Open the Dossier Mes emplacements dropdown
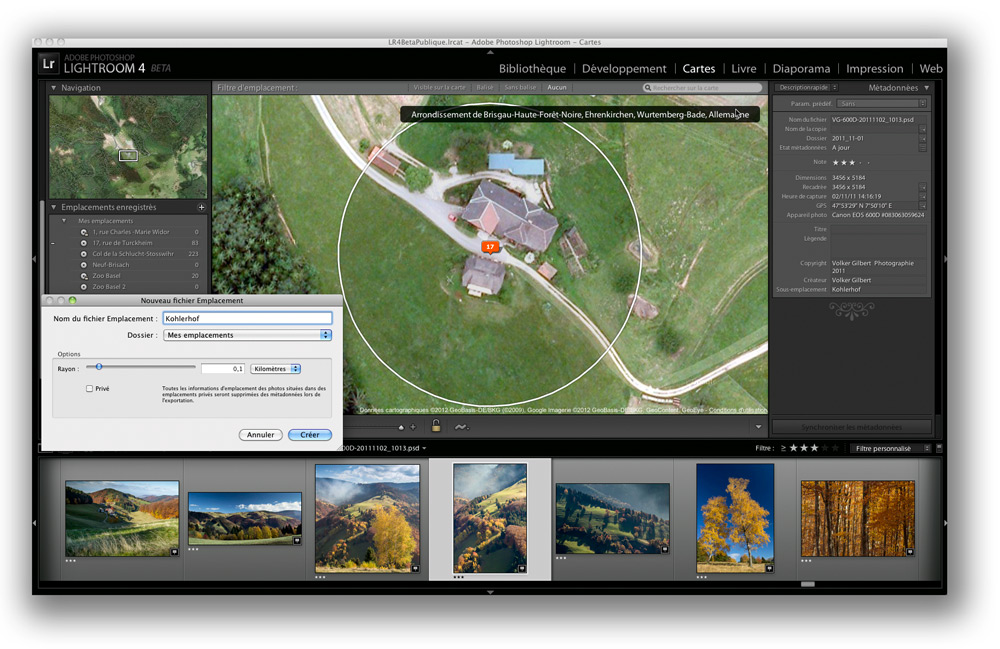This screenshot has height=649, width=1000. coord(247,335)
